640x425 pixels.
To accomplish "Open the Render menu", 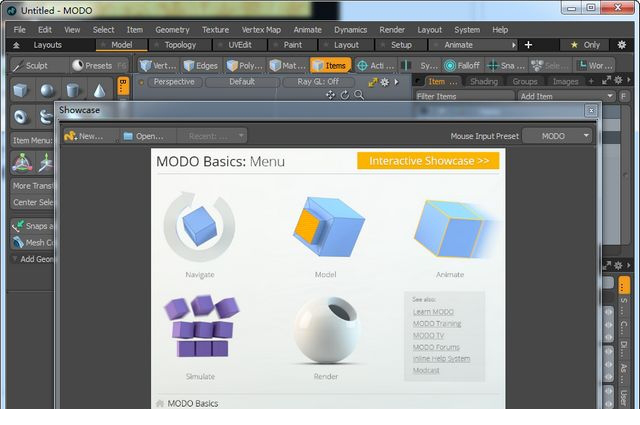I will pyautogui.click(x=392, y=30).
